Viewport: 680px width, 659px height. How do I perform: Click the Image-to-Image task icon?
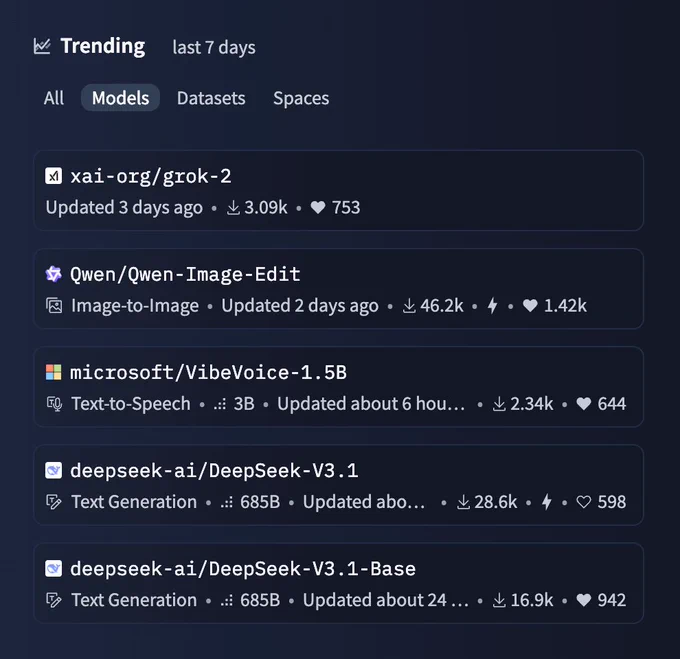54,306
